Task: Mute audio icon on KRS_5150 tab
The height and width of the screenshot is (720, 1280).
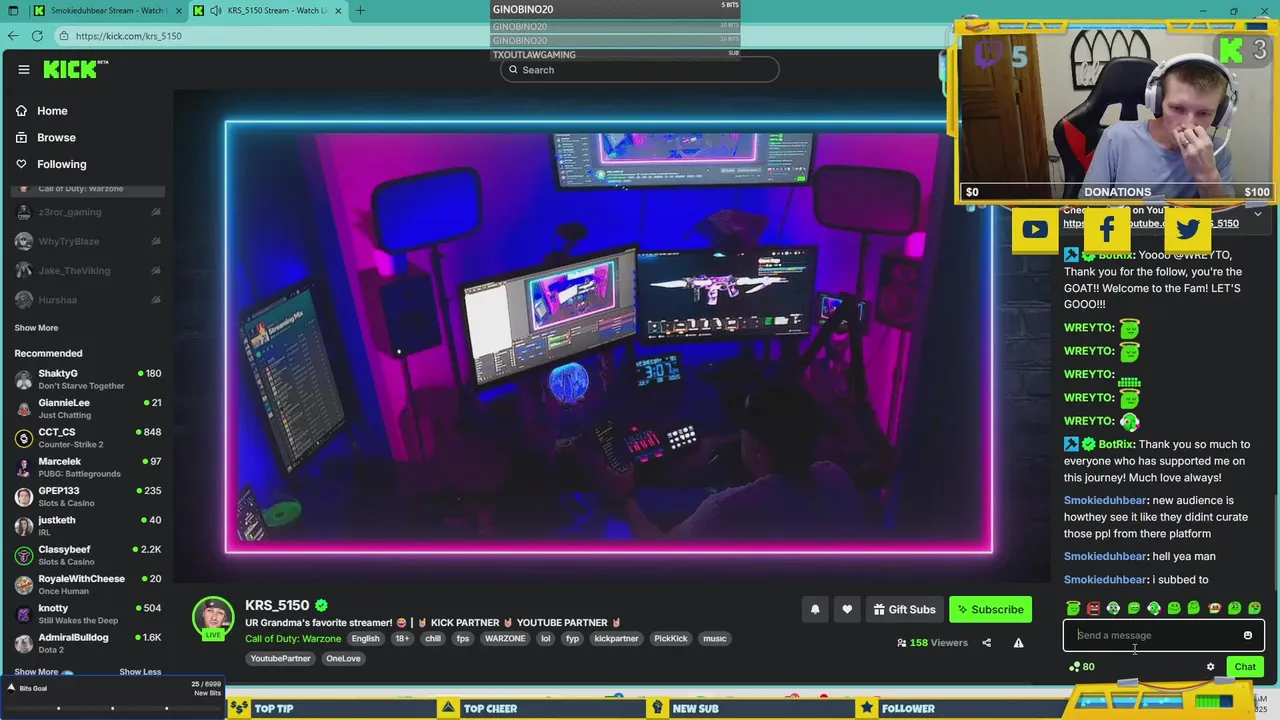Action: point(216,10)
